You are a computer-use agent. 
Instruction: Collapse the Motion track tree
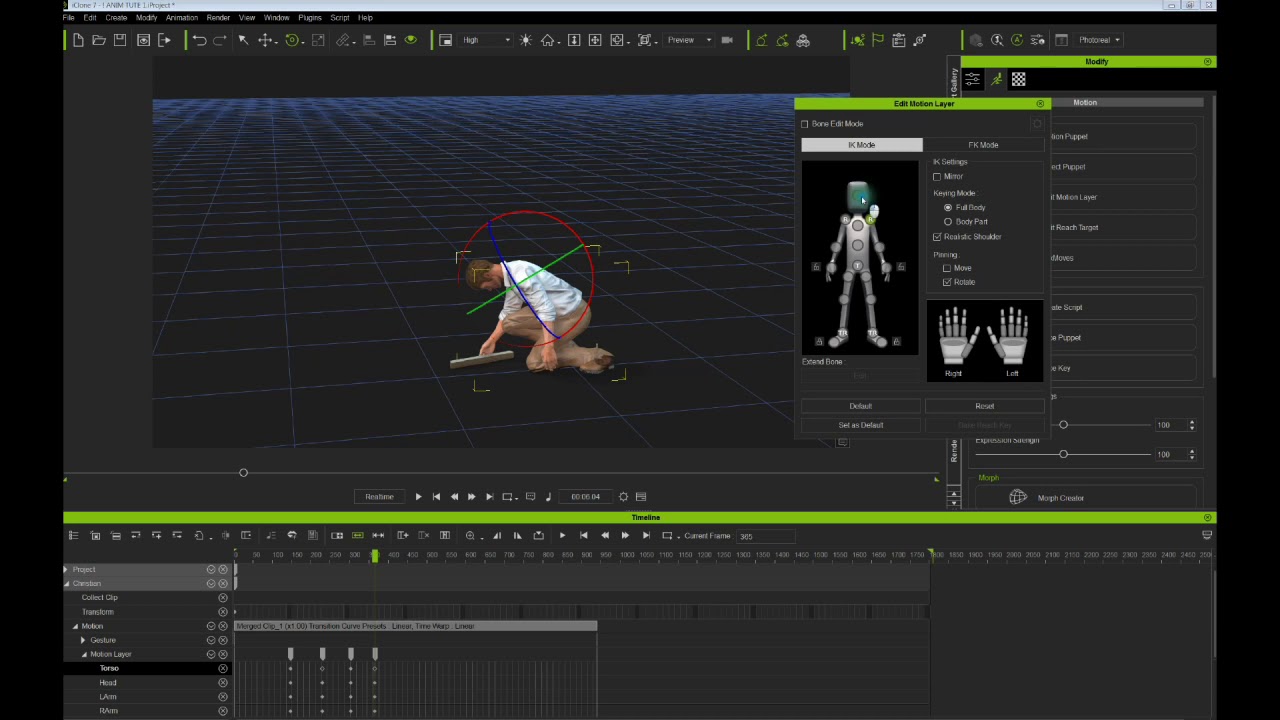(75, 626)
